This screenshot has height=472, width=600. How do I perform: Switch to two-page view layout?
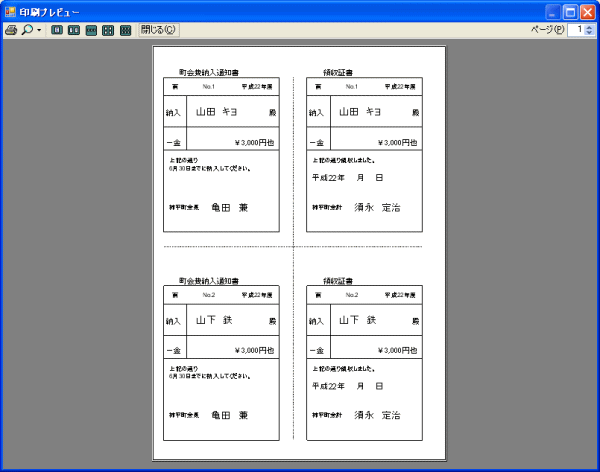click(74, 30)
